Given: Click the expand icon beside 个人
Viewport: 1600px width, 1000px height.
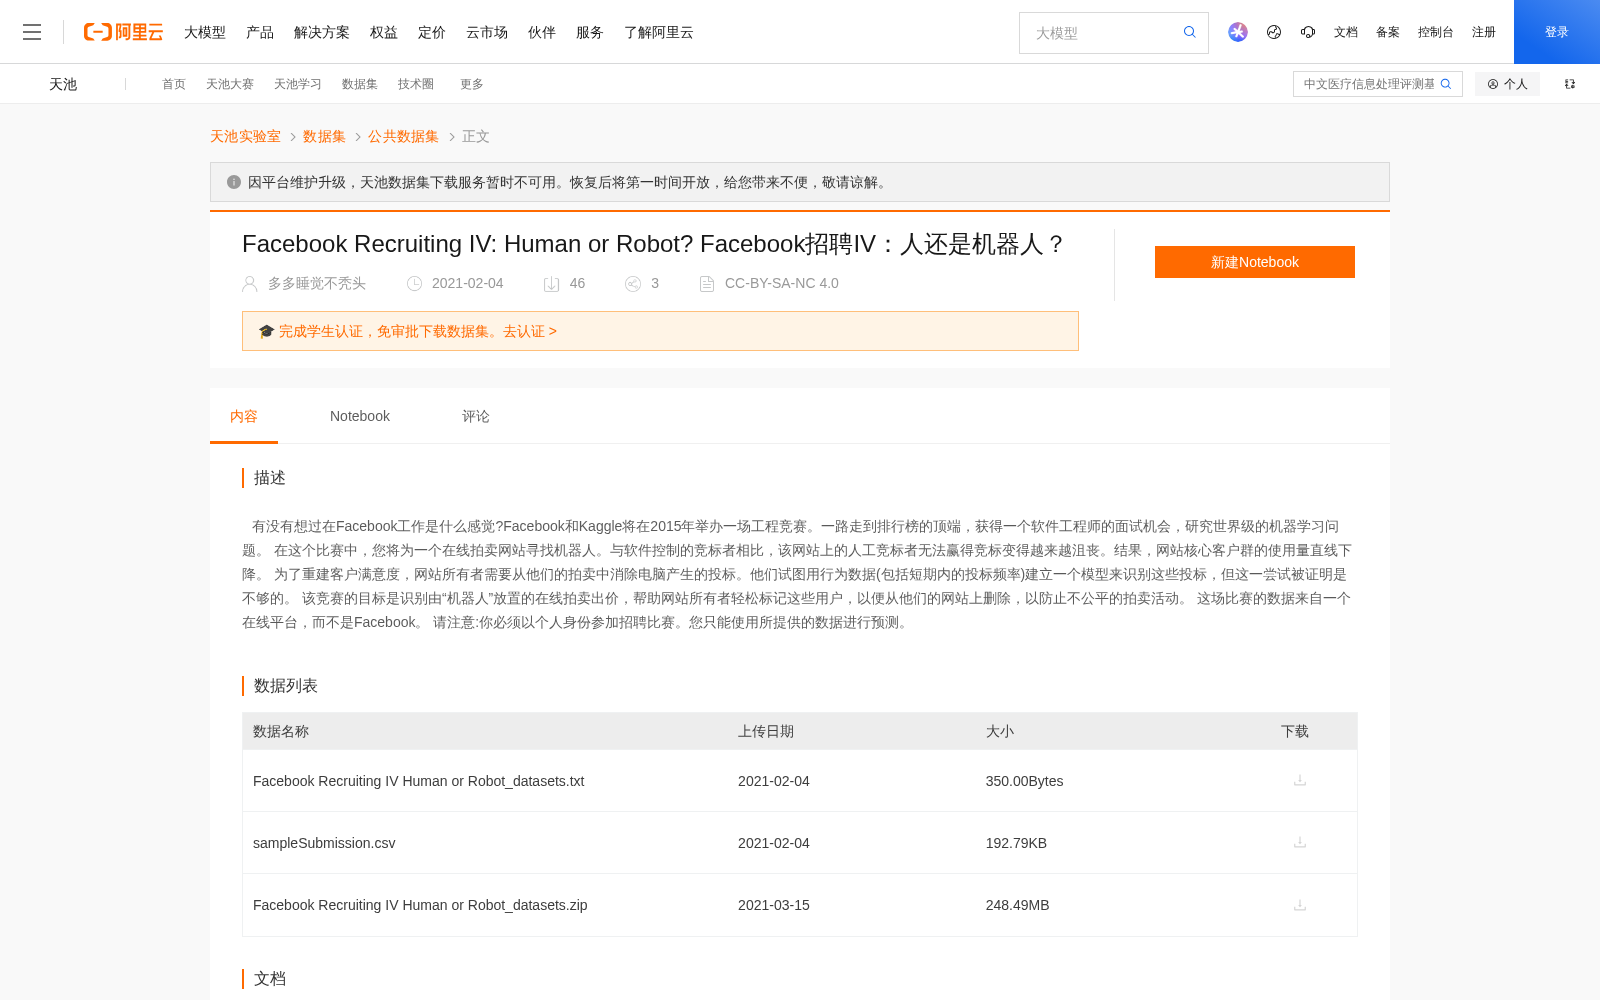Looking at the screenshot, I should pos(1570,84).
